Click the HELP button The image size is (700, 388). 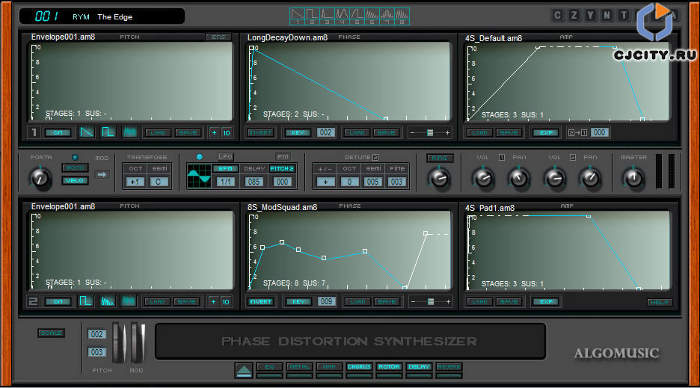(659, 302)
